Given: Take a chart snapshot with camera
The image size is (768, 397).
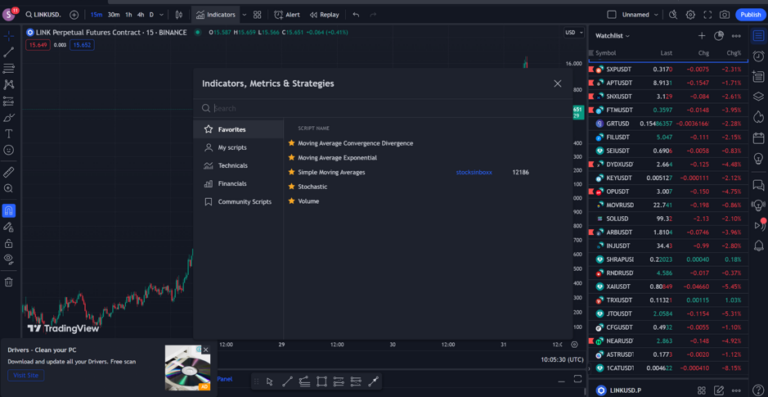Looking at the screenshot, I should (x=724, y=15).
